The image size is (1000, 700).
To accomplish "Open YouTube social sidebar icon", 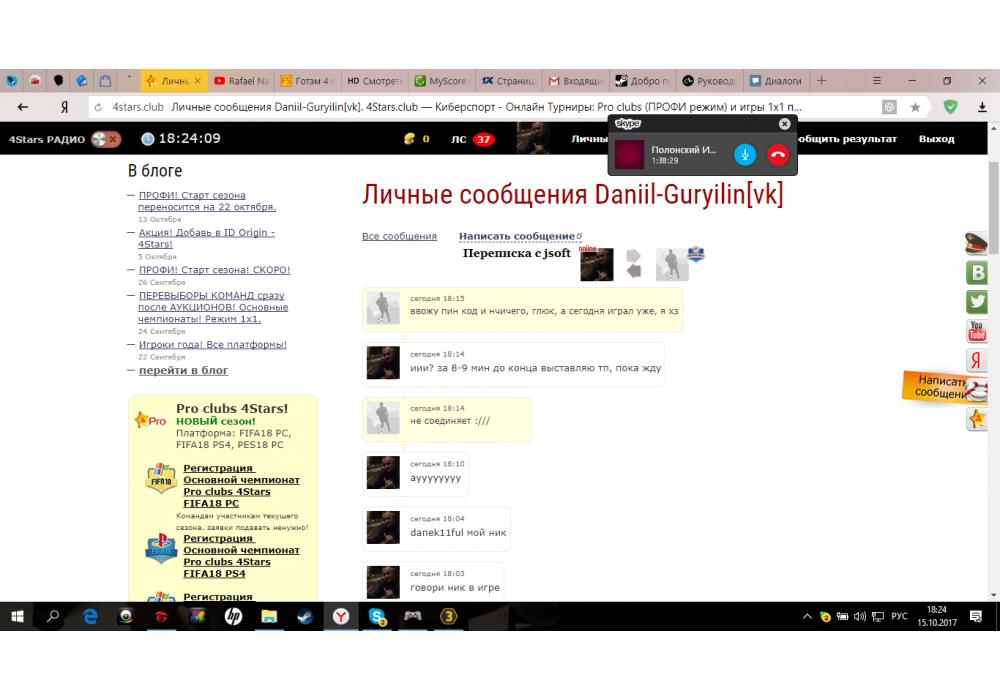I will coord(976,331).
